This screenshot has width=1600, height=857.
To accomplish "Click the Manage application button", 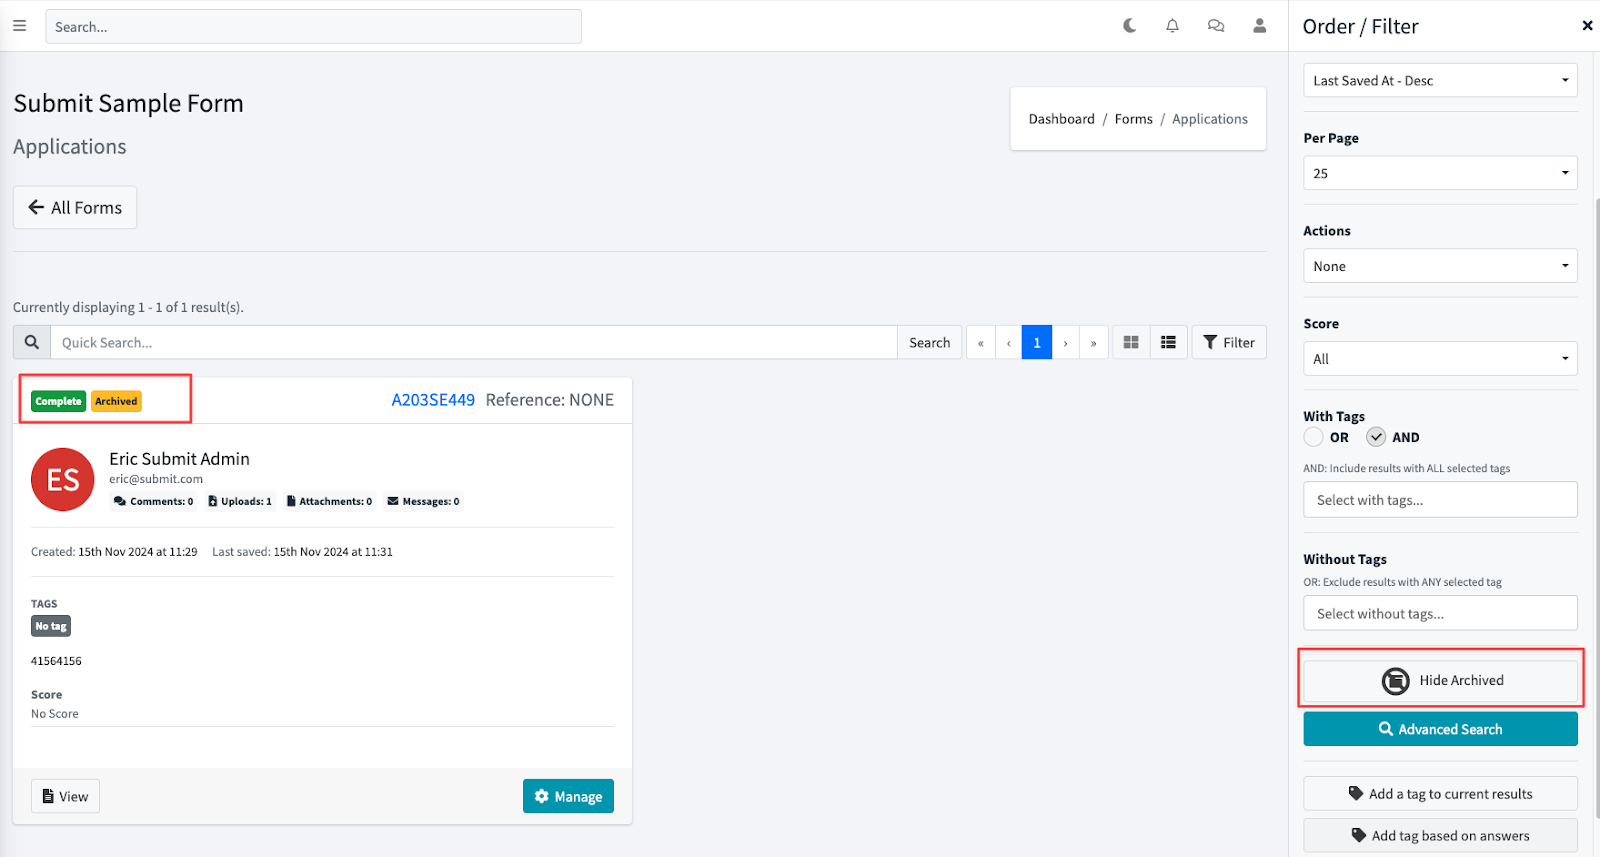I will coord(568,796).
